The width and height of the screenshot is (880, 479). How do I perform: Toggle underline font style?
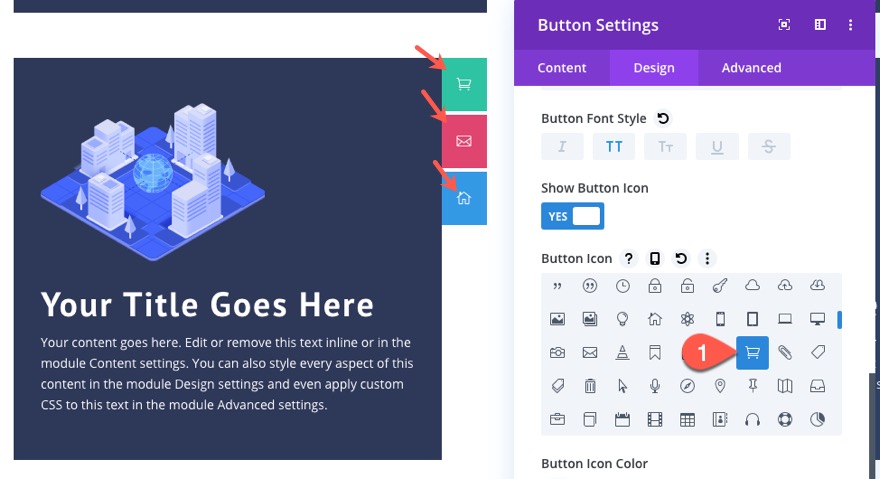click(x=717, y=147)
